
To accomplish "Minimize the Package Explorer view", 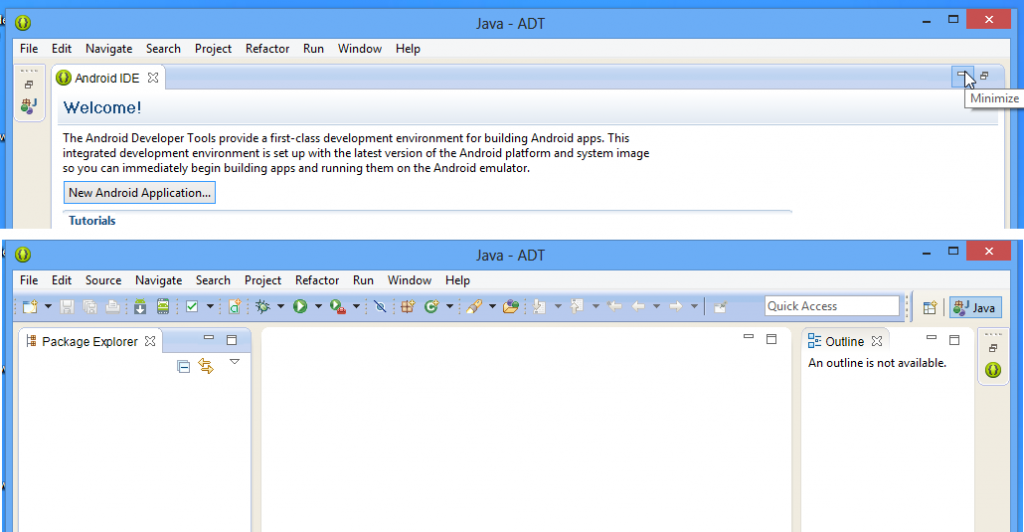I will coord(209,338).
